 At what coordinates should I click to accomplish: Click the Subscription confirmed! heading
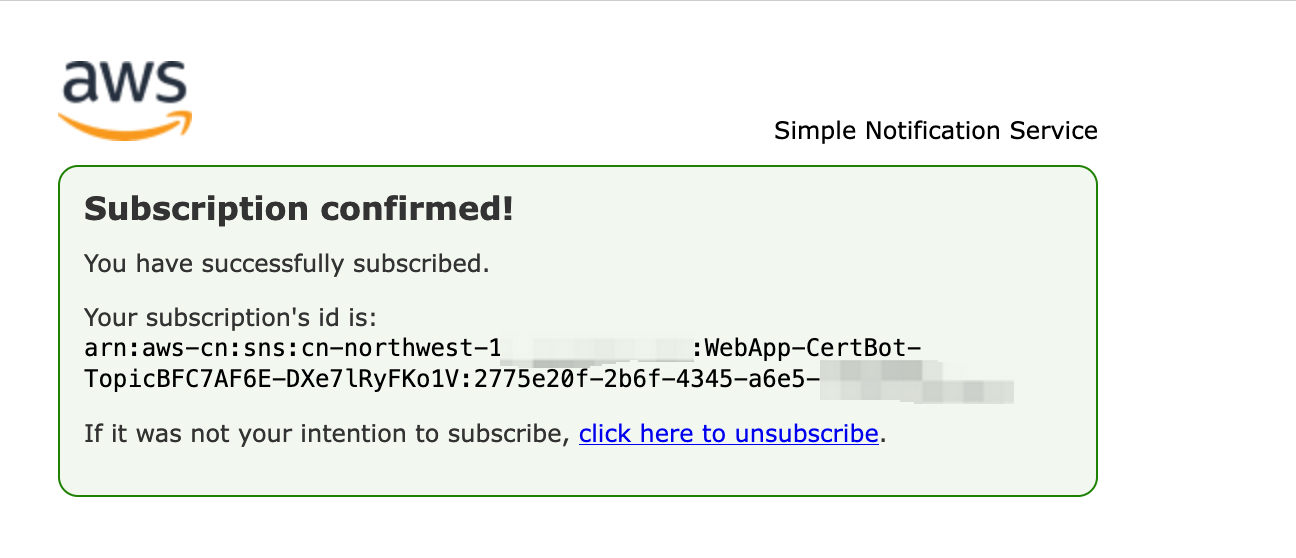pyautogui.click(x=298, y=210)
